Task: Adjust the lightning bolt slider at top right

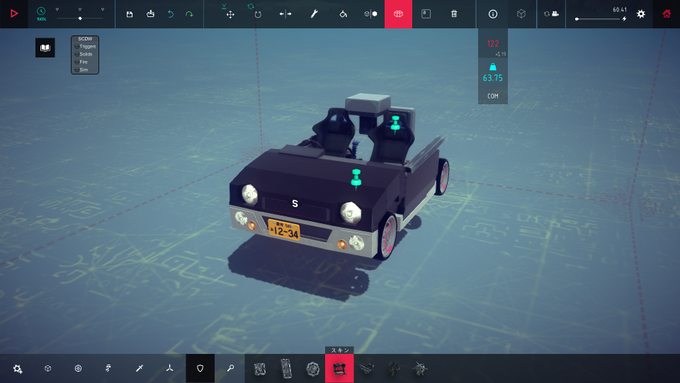Action: [577, 19]
